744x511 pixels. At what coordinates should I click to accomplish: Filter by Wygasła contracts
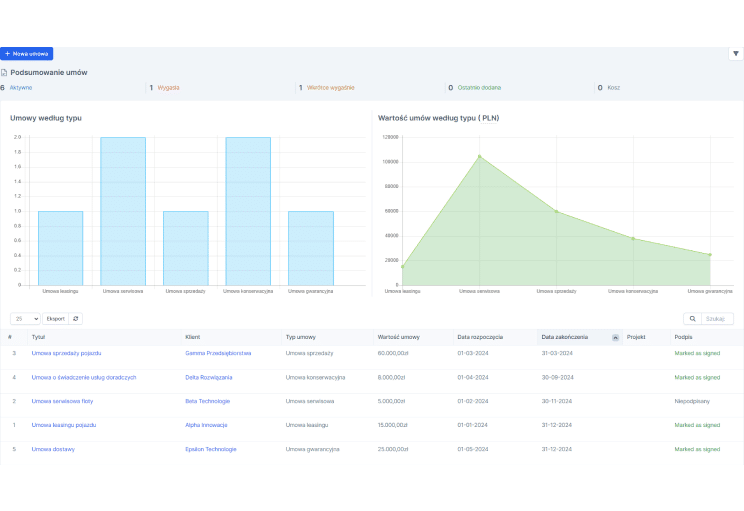[x=168, y=88]
